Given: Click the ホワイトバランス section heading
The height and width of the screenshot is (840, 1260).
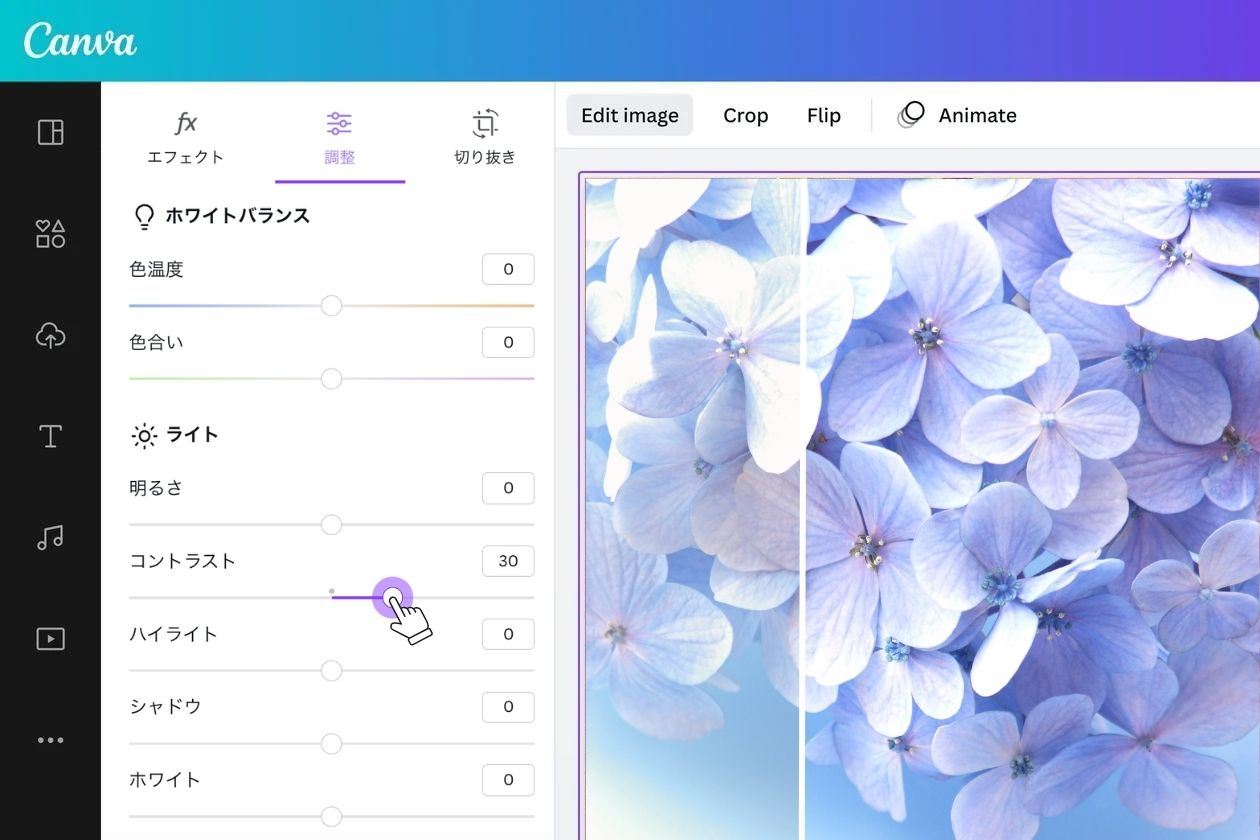Looking at the screenshot, I should click(237, 216).
